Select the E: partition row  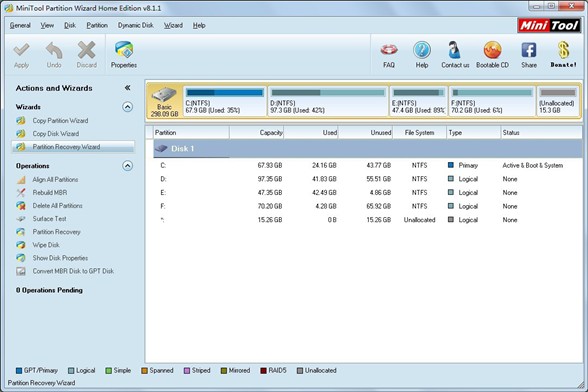[x=368, y=192]
